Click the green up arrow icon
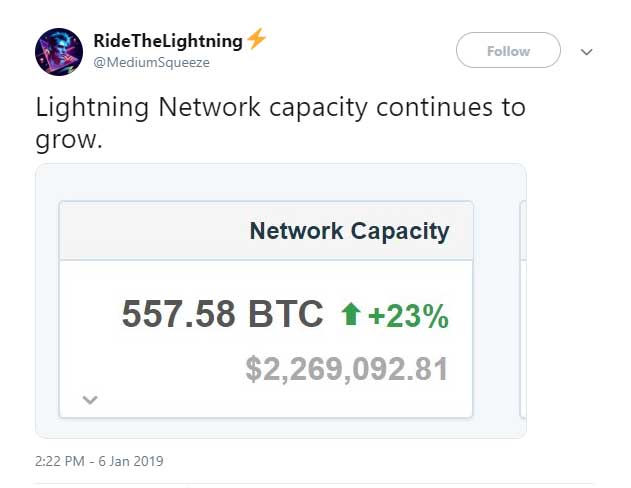Screen dimensions: 631x488 [350, 316]
